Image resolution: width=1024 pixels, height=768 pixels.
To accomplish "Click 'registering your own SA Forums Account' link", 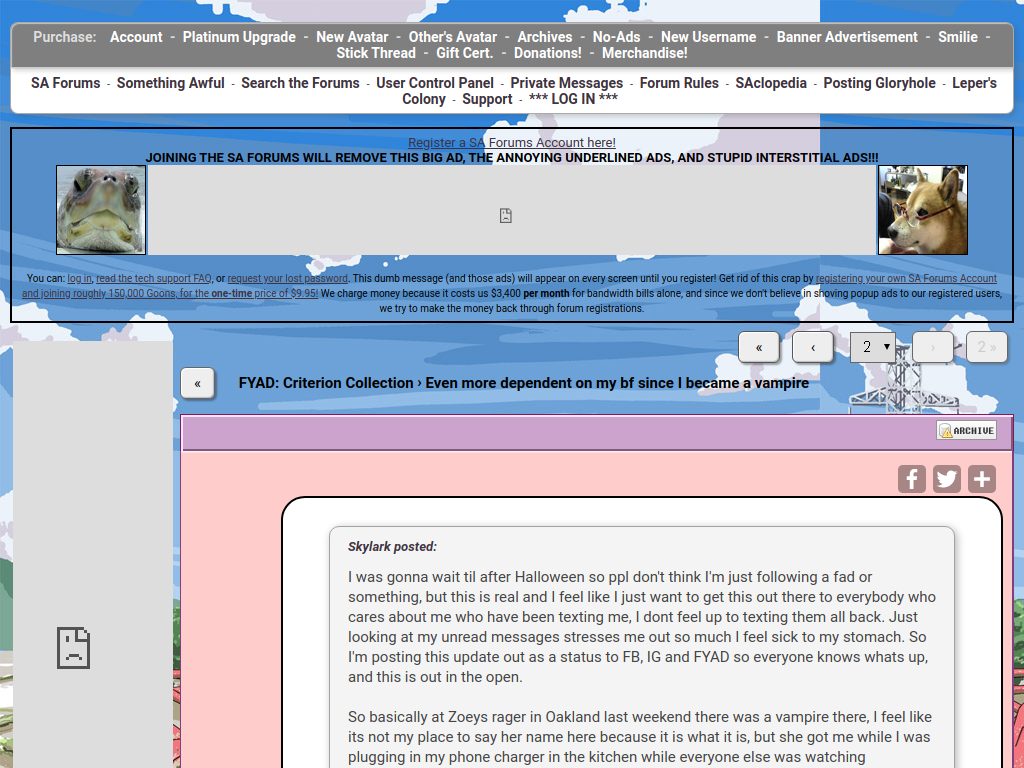I will 906,278.
